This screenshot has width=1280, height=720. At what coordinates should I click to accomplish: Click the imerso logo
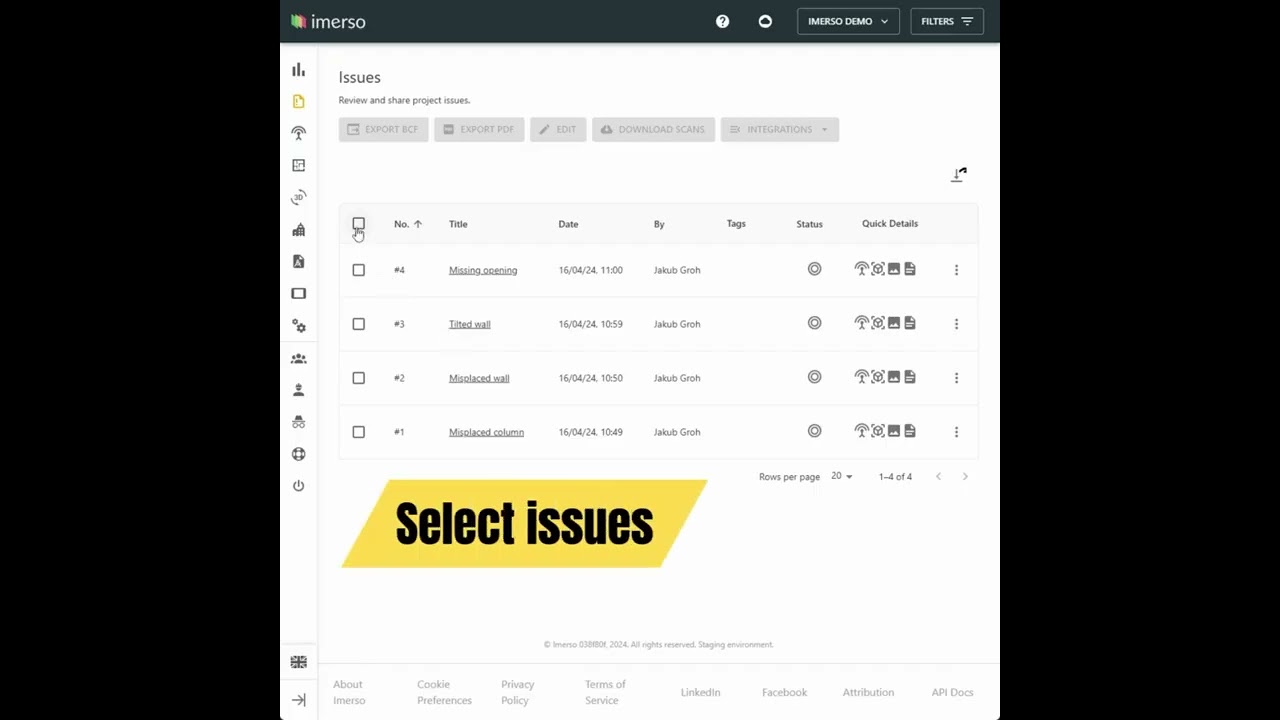328,21
